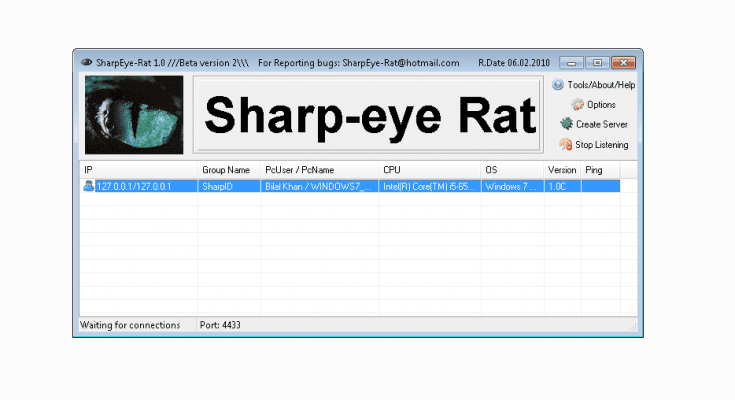Click the Ping column header

tap(600, 171)
